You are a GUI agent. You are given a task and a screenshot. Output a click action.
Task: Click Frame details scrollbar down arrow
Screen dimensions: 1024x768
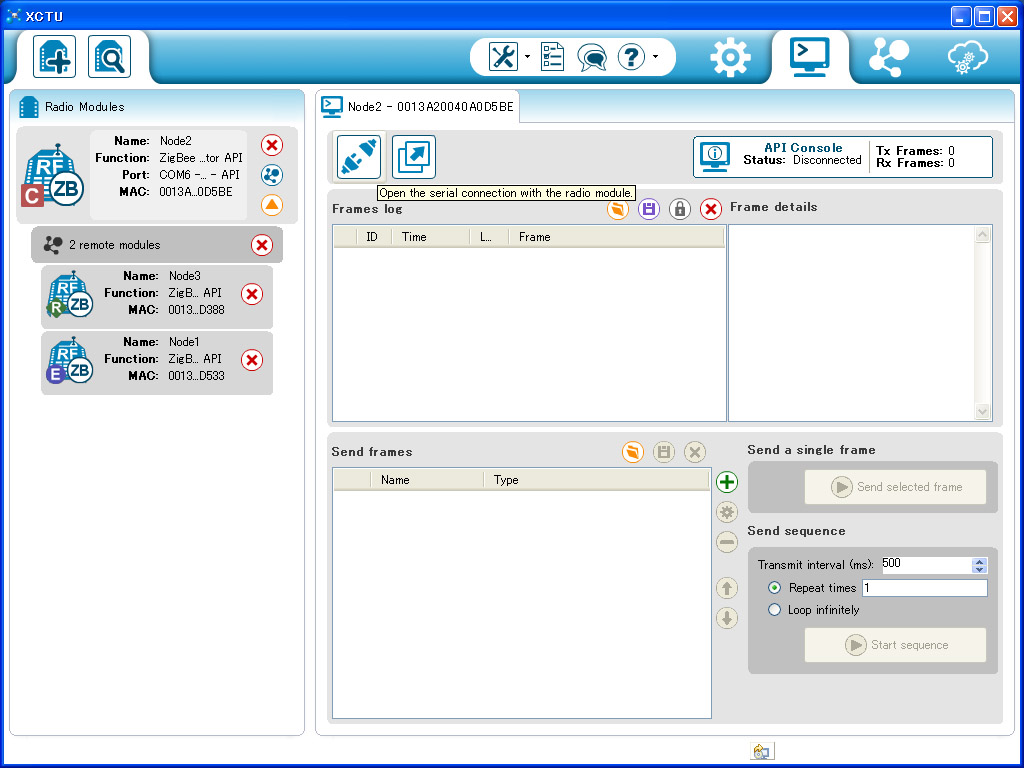coord(982,411)
